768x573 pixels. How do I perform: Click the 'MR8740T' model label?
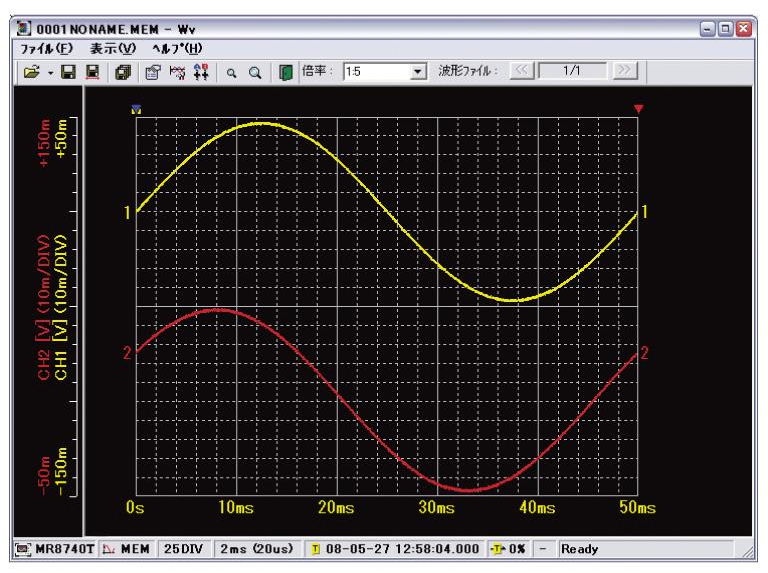point(65,549)
